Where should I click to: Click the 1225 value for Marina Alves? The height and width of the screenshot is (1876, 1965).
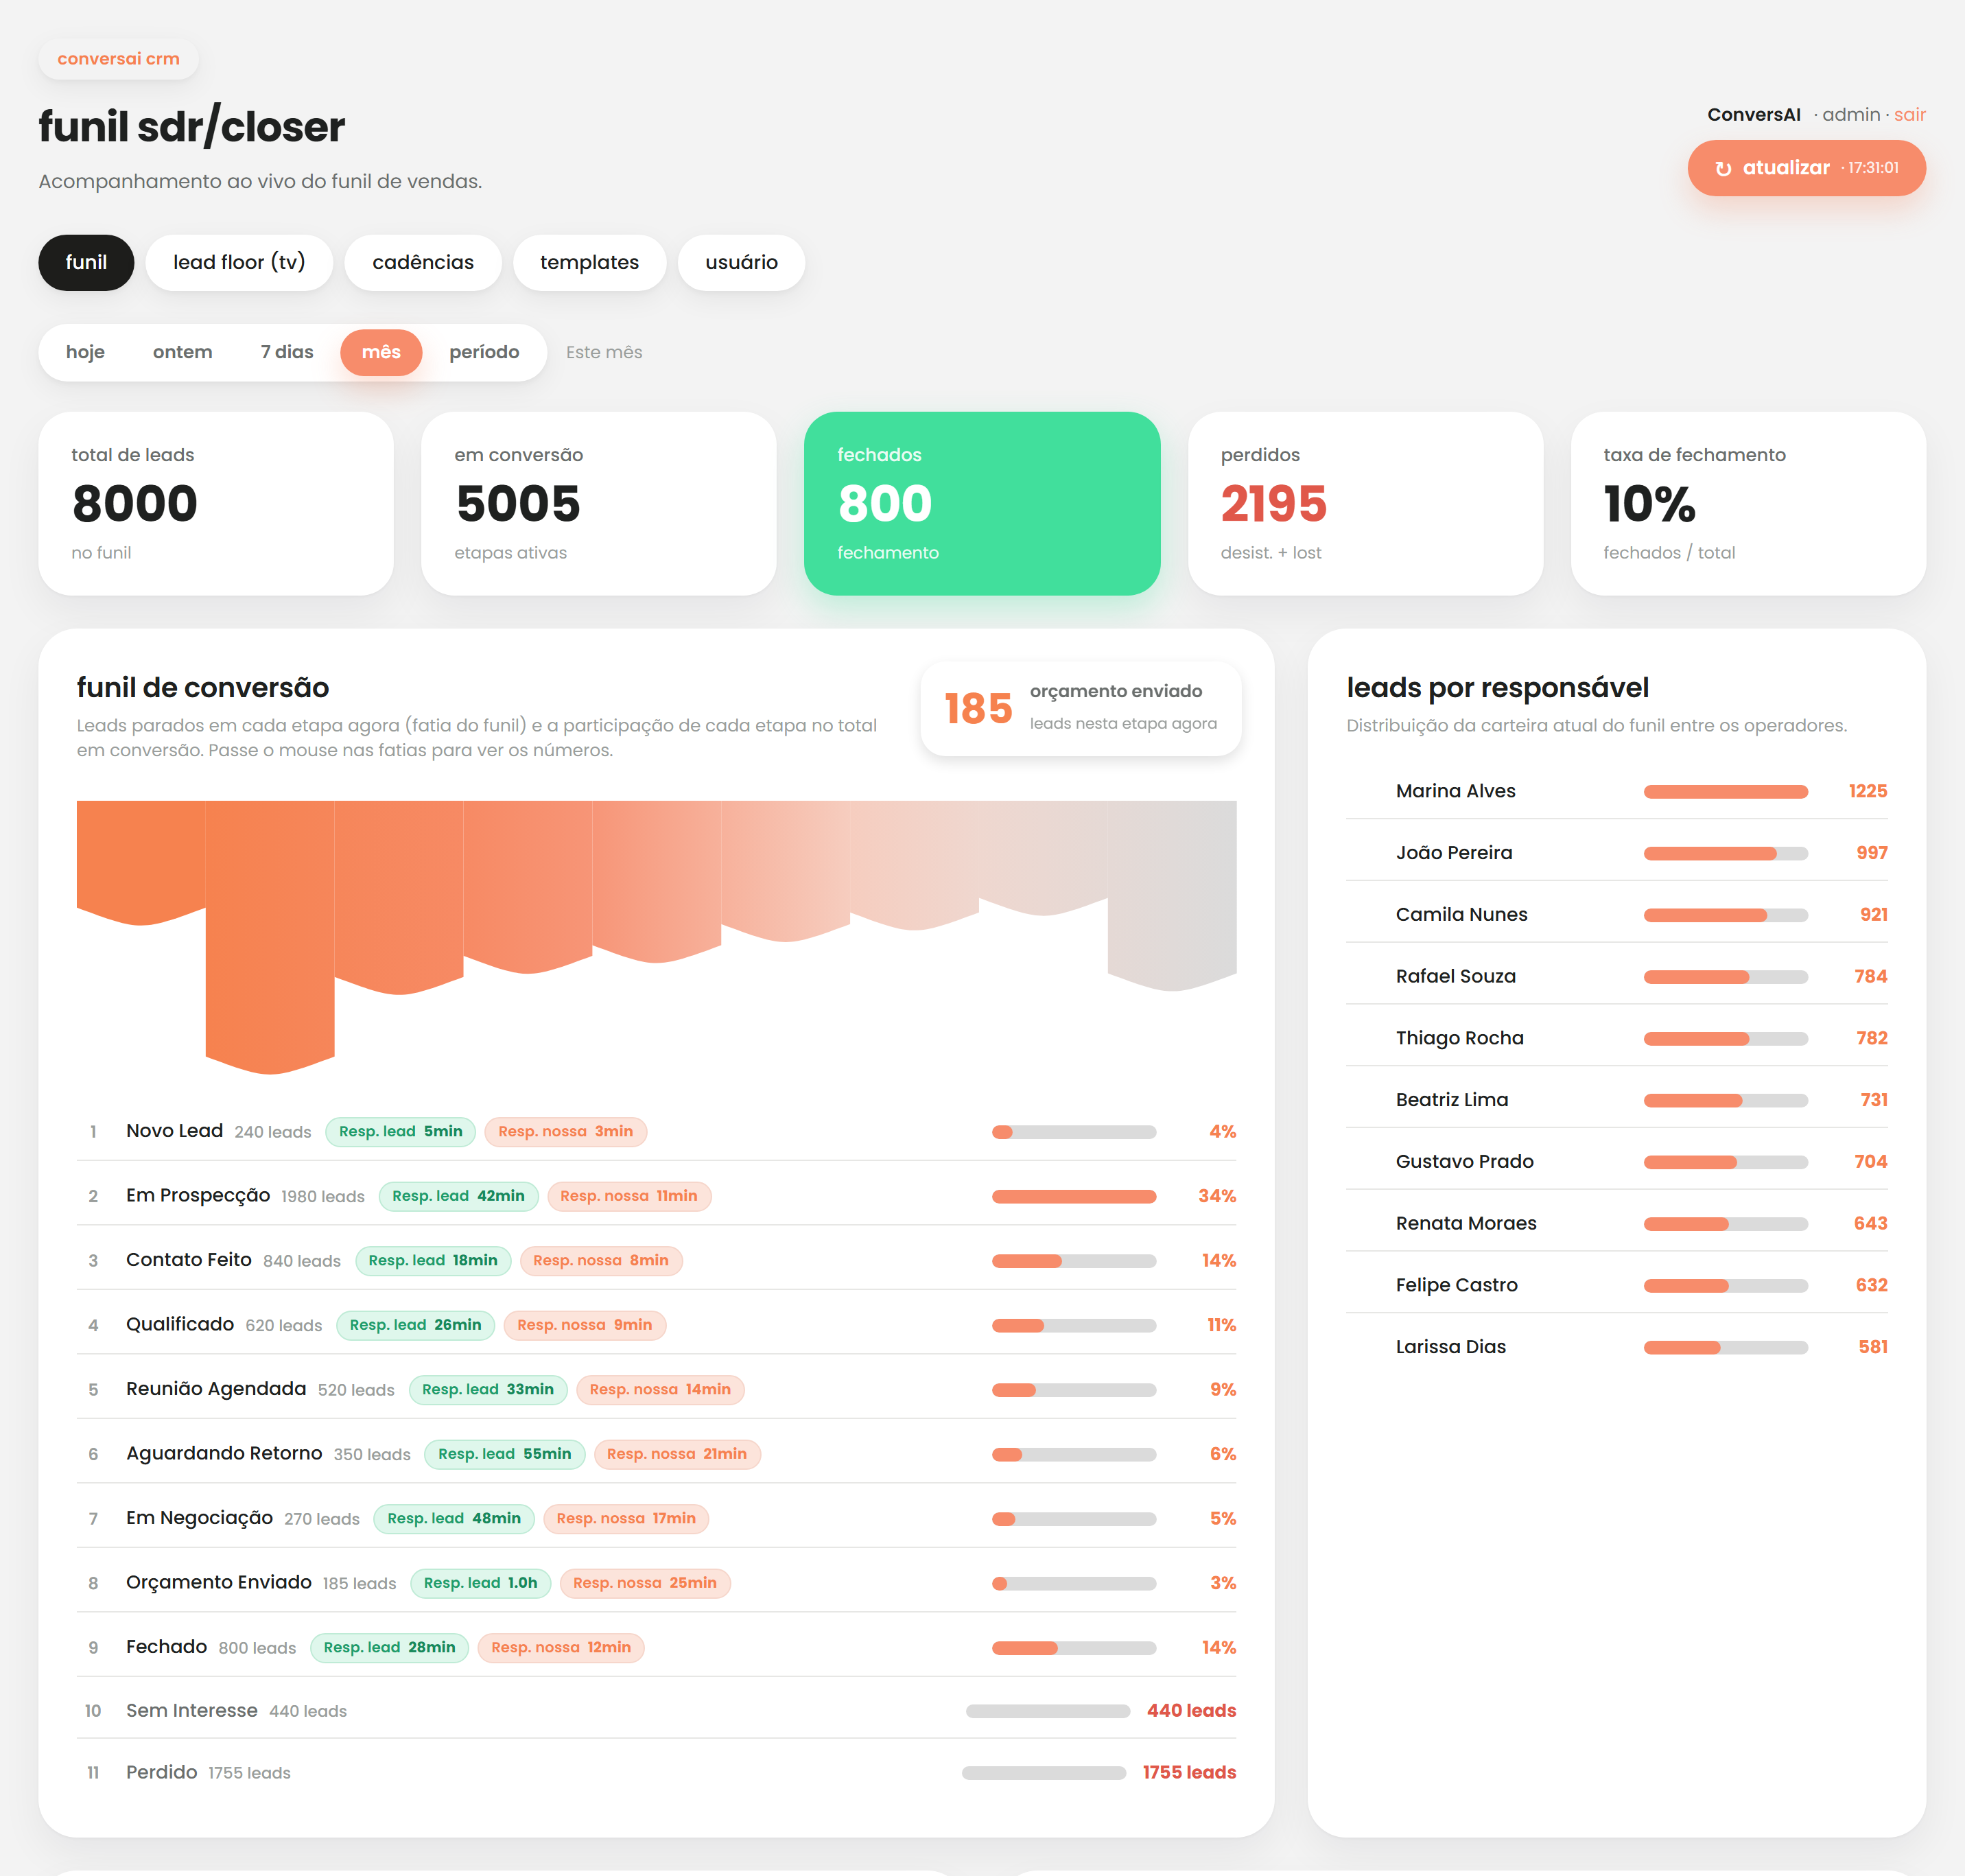pyautogui.click(x=1867, y=791)
